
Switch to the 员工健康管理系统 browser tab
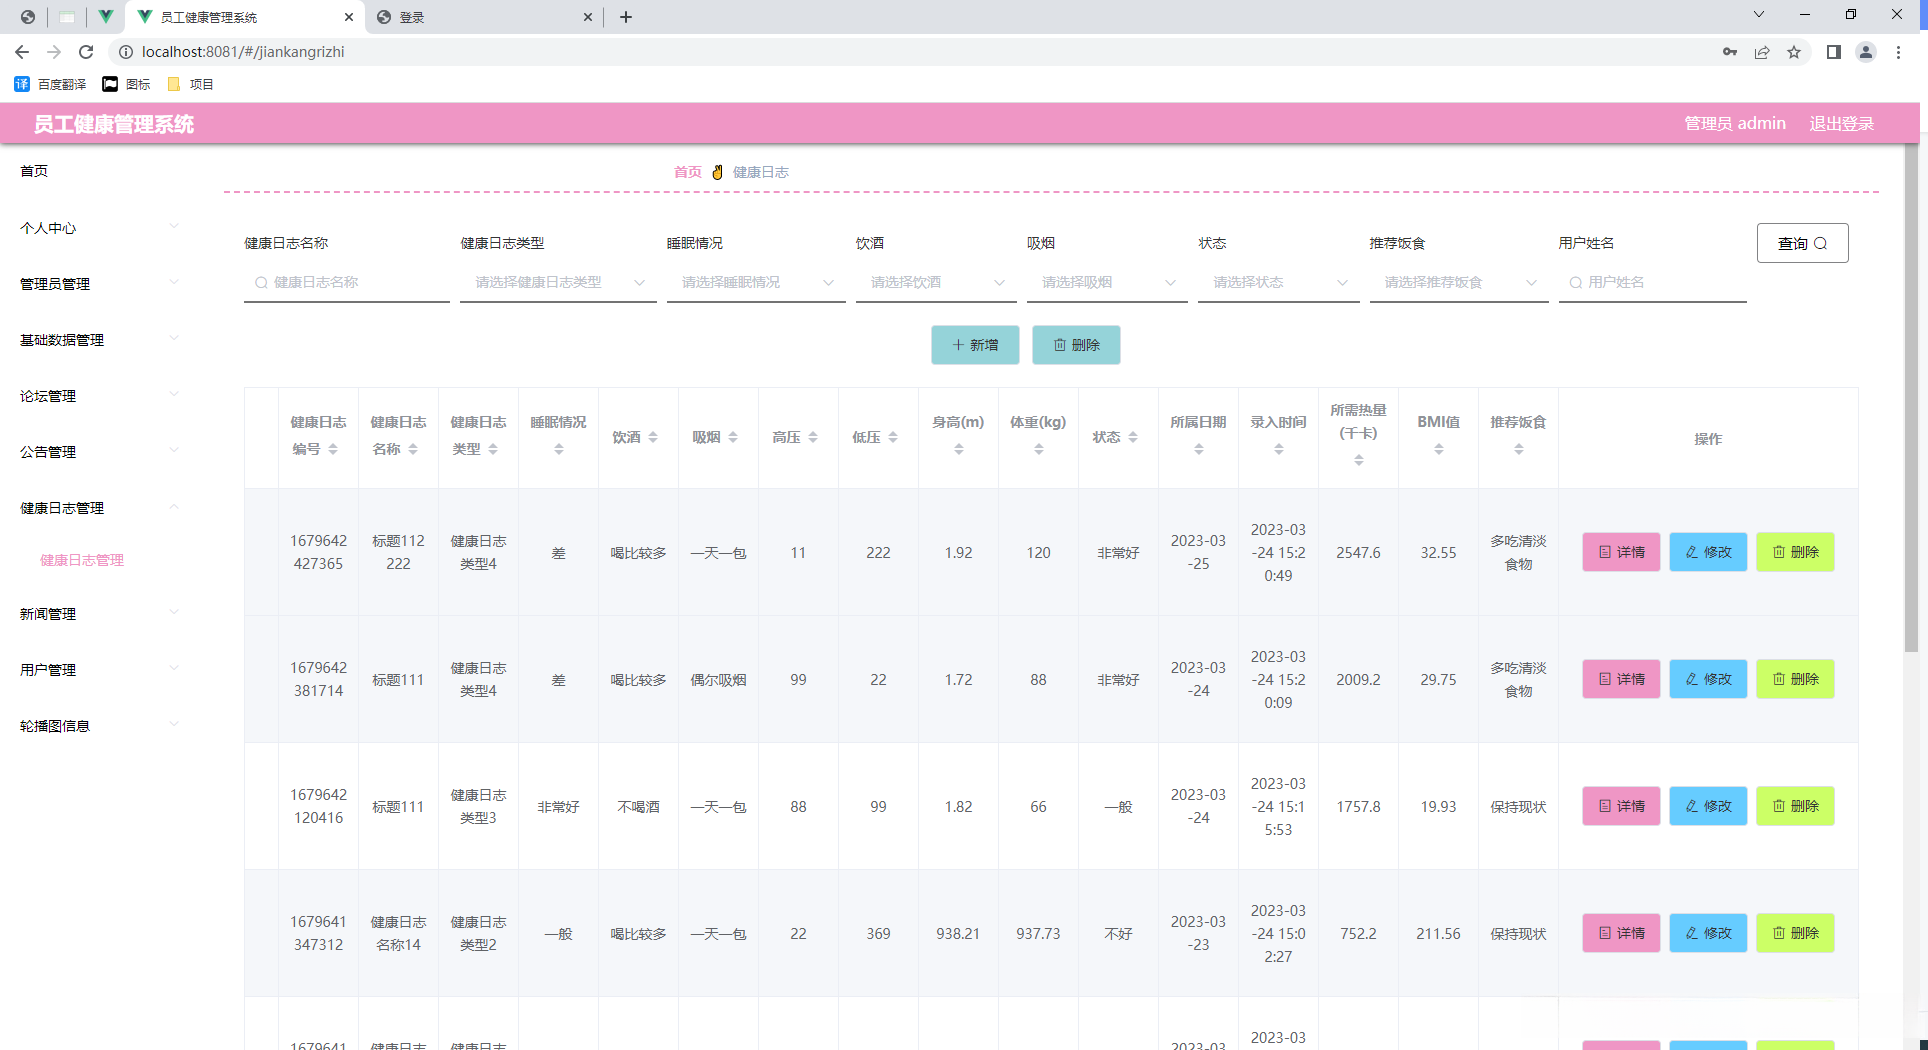point(243,17)
